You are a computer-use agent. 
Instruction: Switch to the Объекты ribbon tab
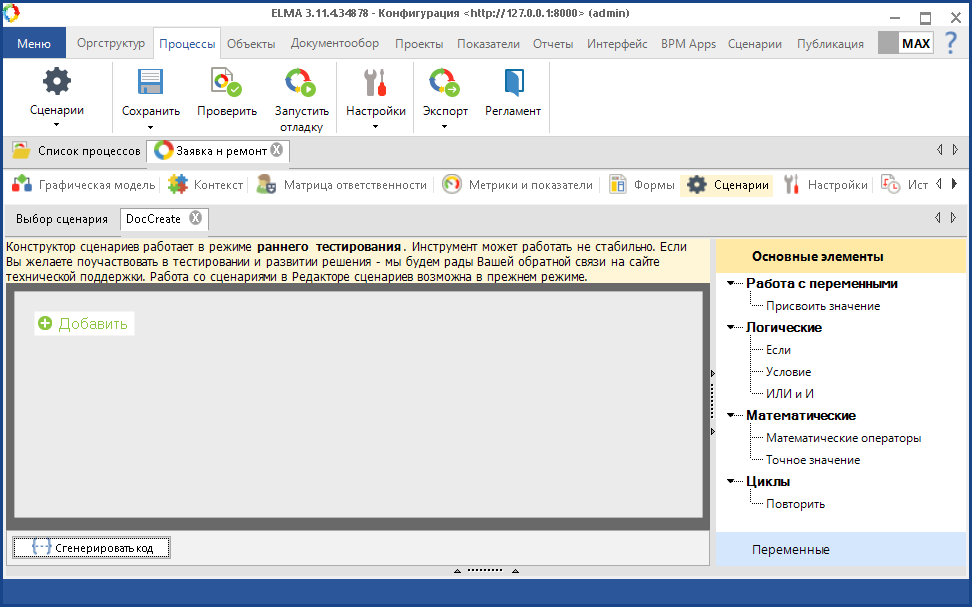[251, 43]
